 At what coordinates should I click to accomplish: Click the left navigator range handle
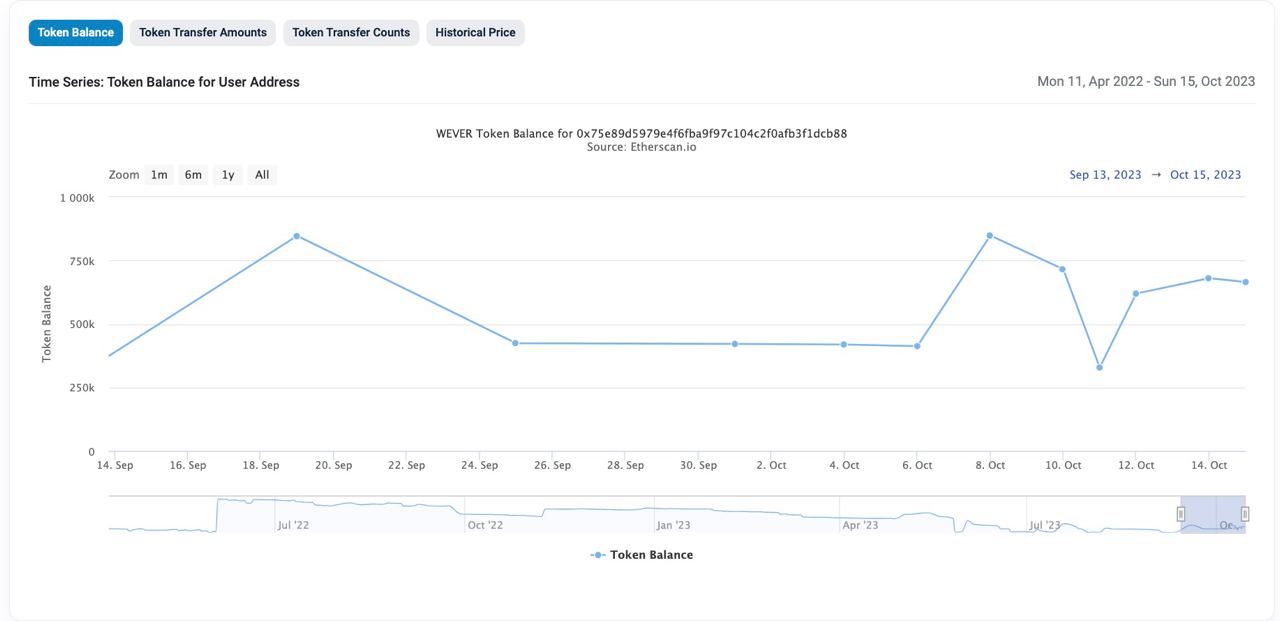coord(1181,514)
